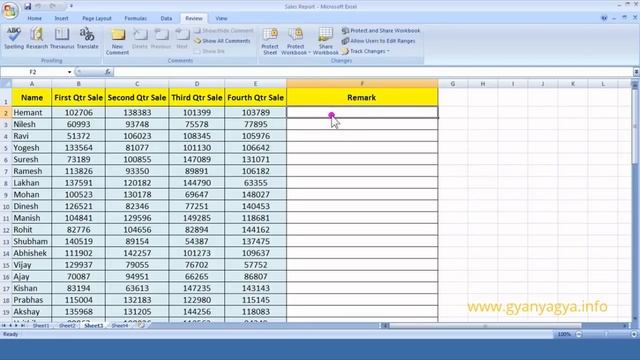The width and height of the screenshot is (640, 360).
Task: Select empty Remark cell for Nilesh
Action: (362, 124)
